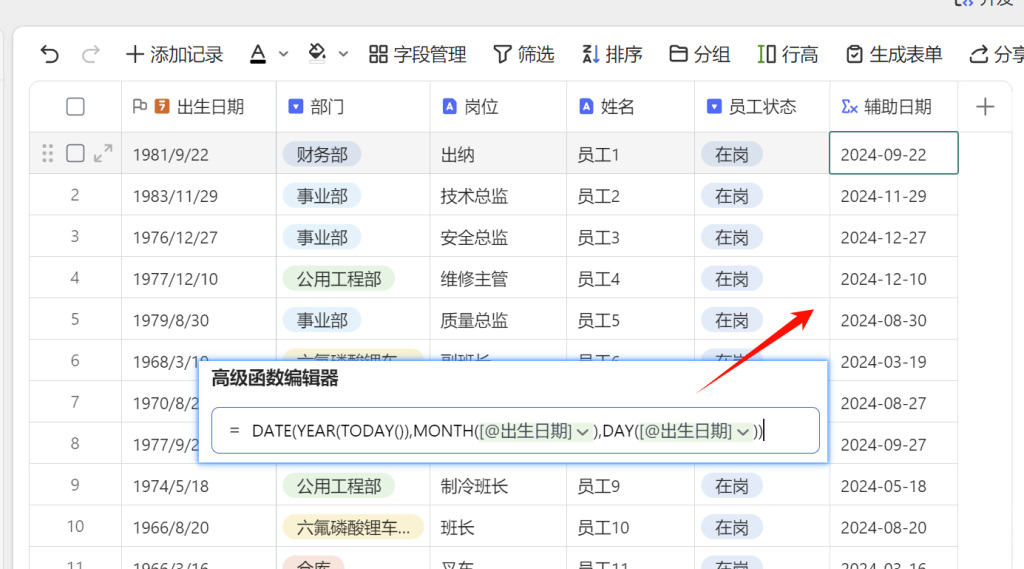This screenshot has width=1024, height=569.
Task: Tick the checkbox on the 员工1 row
Action: [76, 154]
